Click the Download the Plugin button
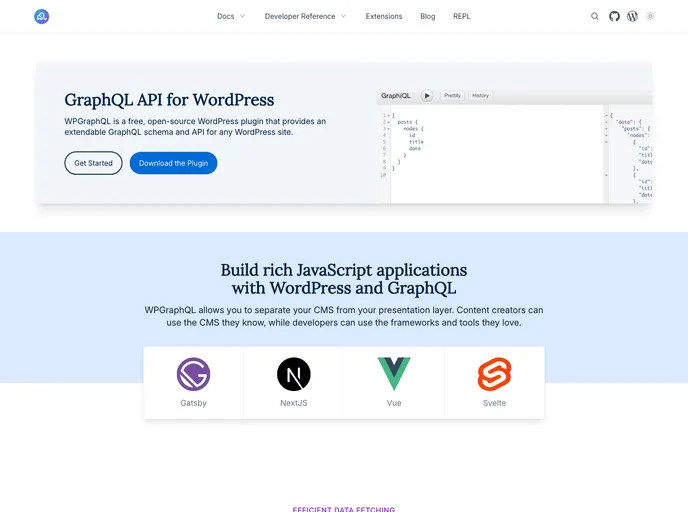Viewport: 688px width, 512px height. [173, 163]
